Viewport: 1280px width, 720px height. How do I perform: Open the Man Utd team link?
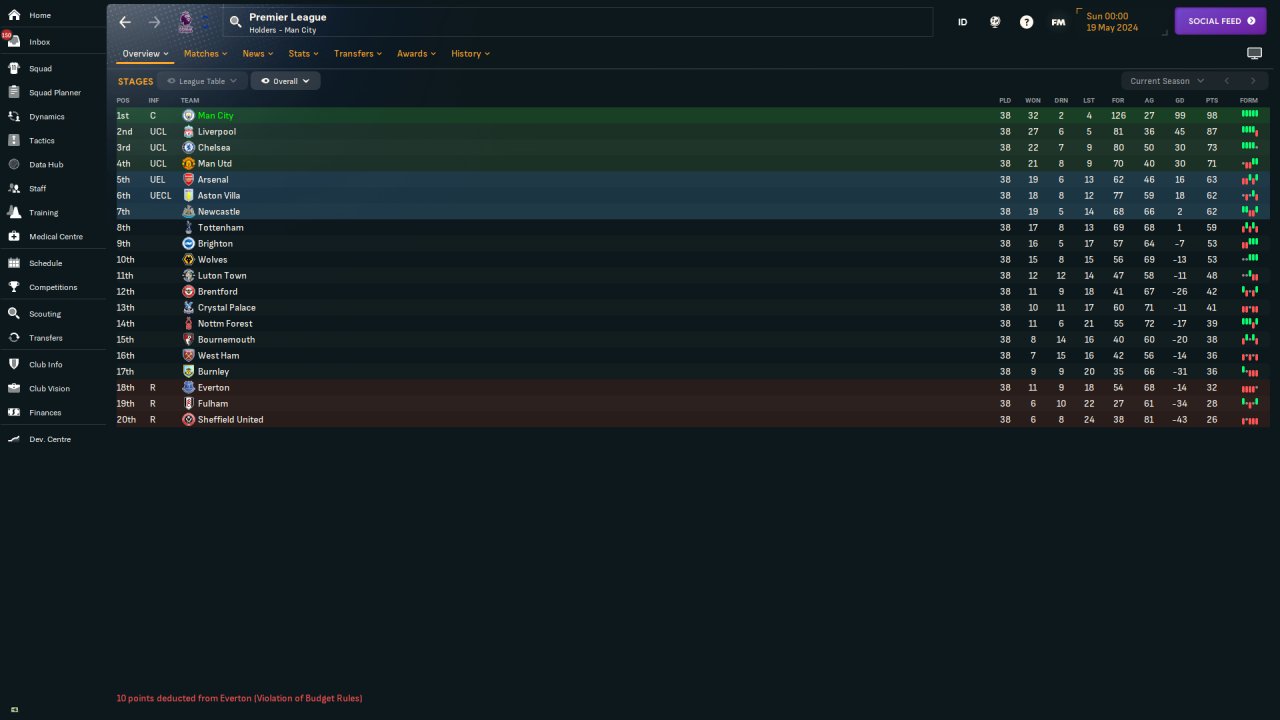[x=215, y=164]
